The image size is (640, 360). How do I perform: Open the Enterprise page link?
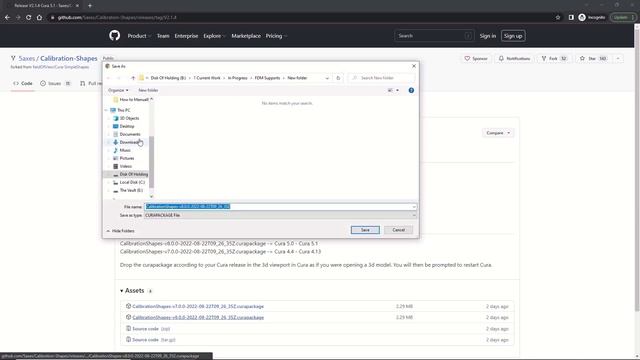186,36
